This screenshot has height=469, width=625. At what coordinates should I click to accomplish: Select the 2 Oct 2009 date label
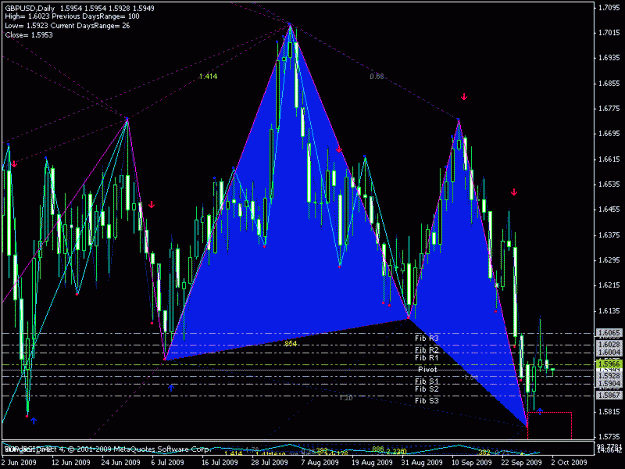(569, 462)
